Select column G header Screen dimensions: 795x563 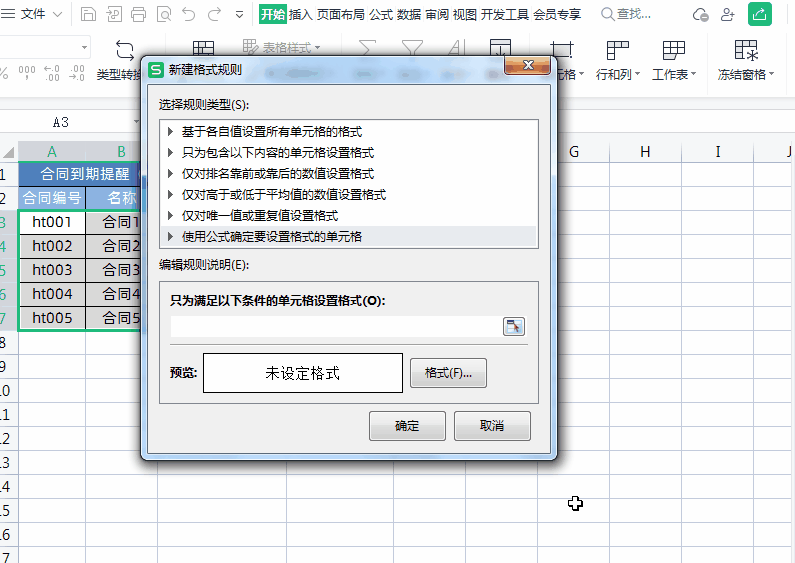[x=574, y=152]
